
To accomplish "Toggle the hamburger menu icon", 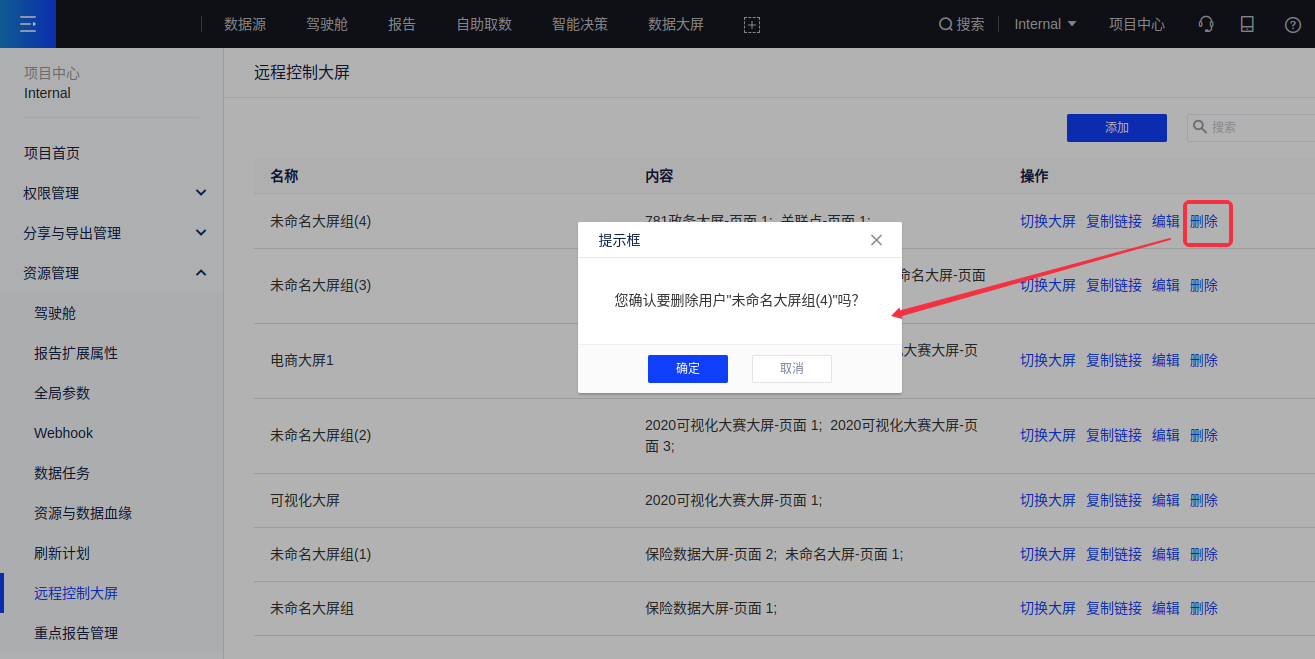I will coord(28,24).
